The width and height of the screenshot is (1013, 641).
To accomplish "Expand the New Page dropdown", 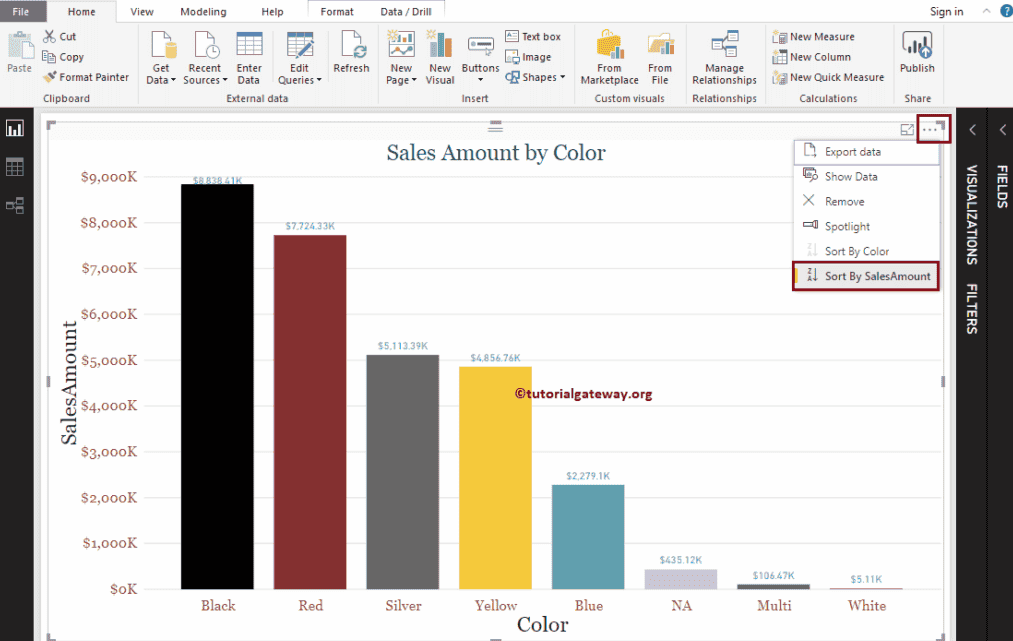I will 400,57.
